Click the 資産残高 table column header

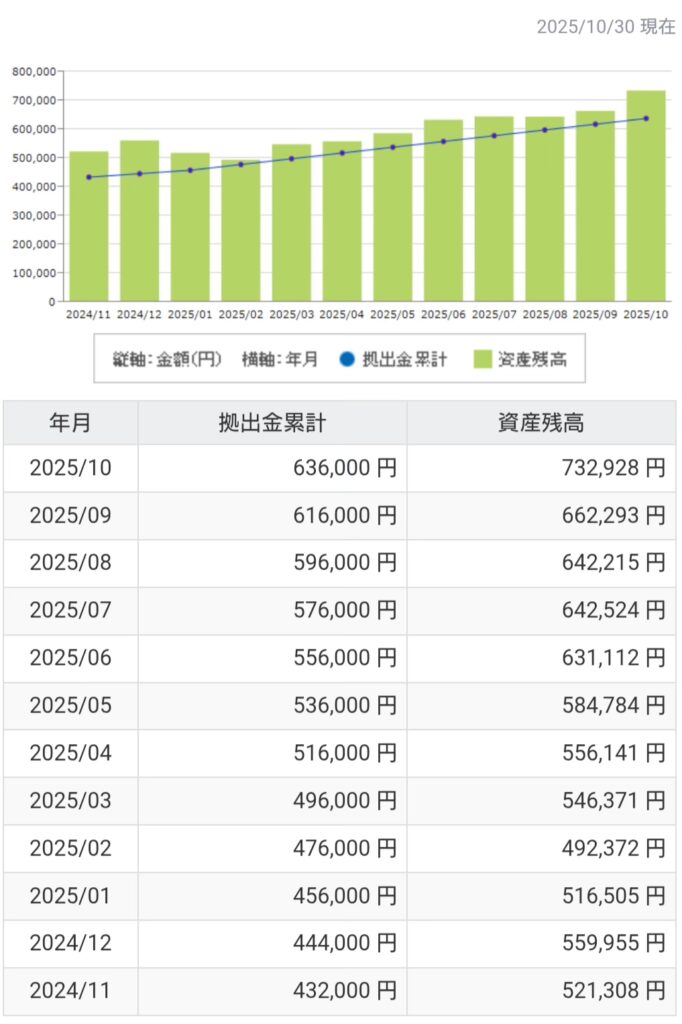click(540, 423)
